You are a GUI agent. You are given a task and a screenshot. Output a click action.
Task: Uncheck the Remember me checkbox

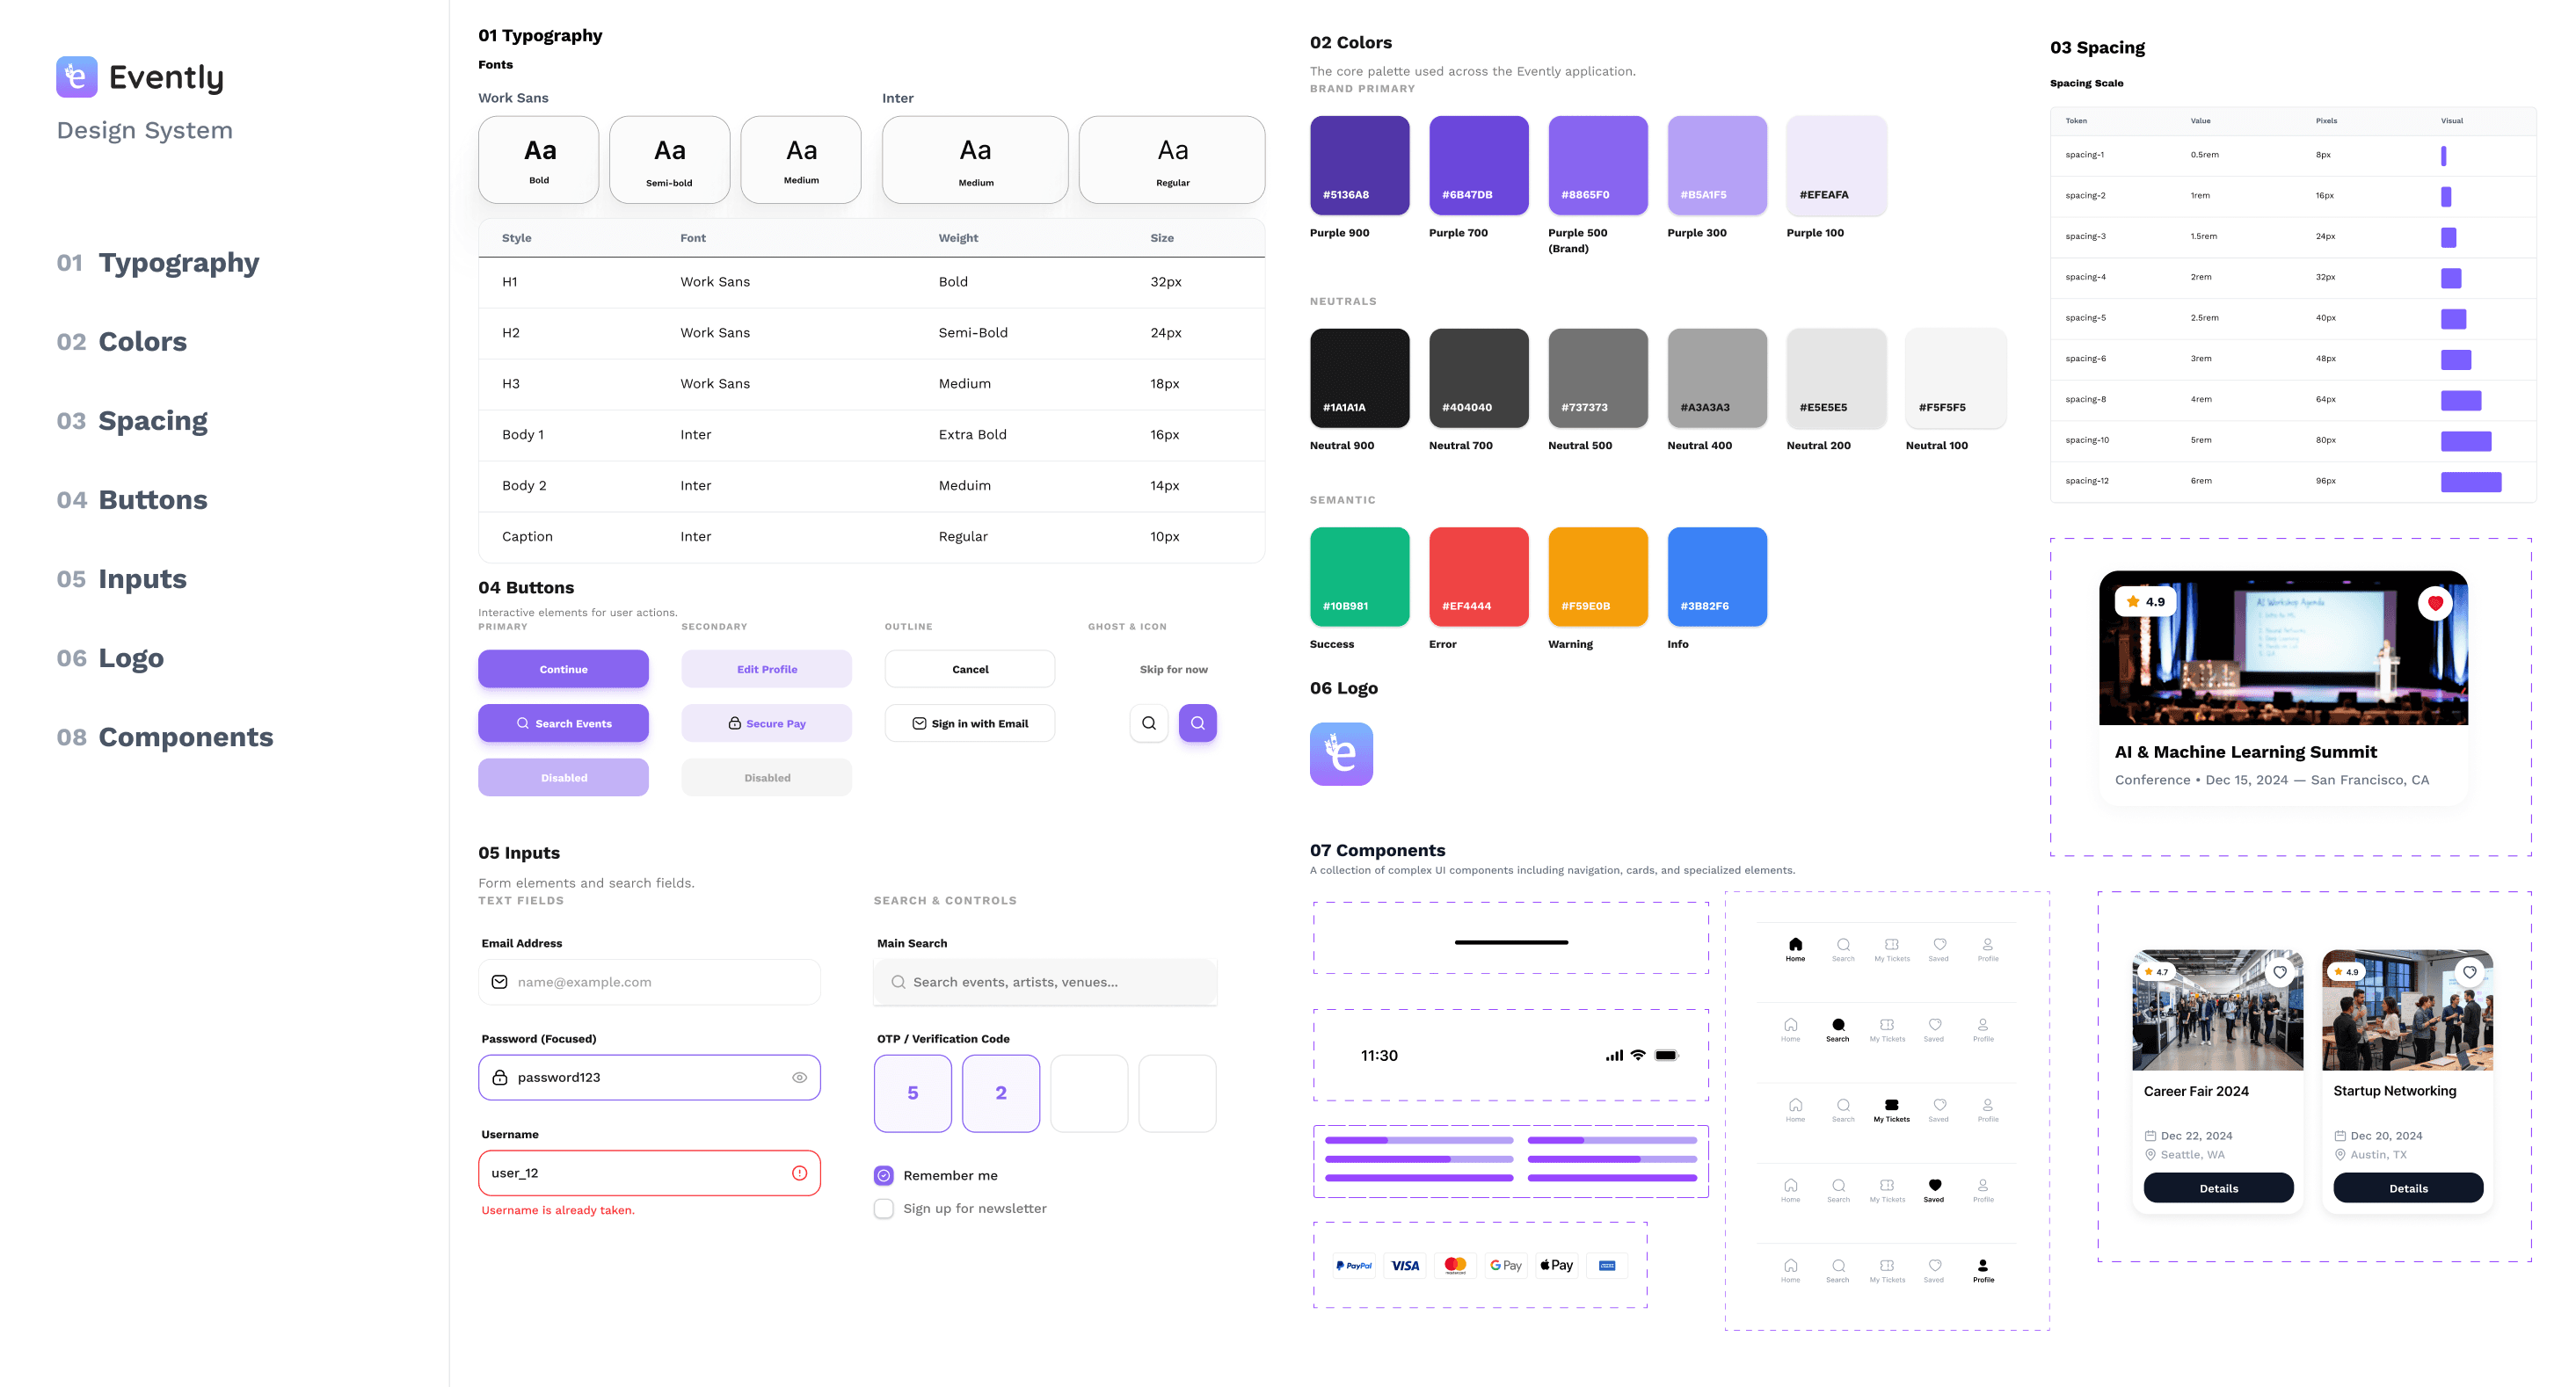pos(884,1175)
